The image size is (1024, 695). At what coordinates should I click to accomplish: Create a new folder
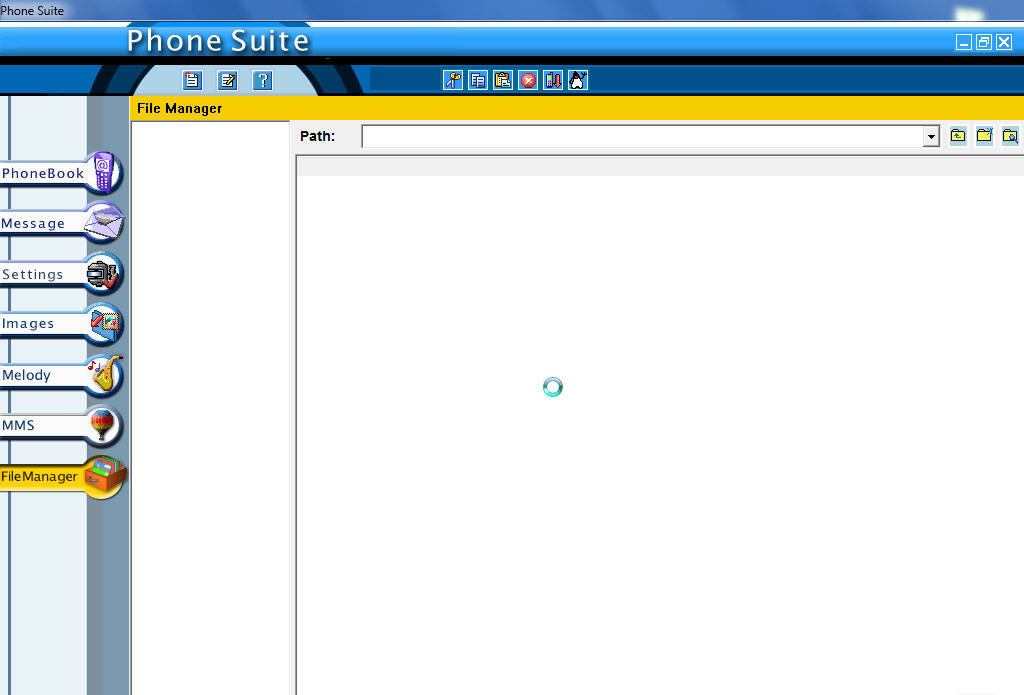tap(984, 136)
